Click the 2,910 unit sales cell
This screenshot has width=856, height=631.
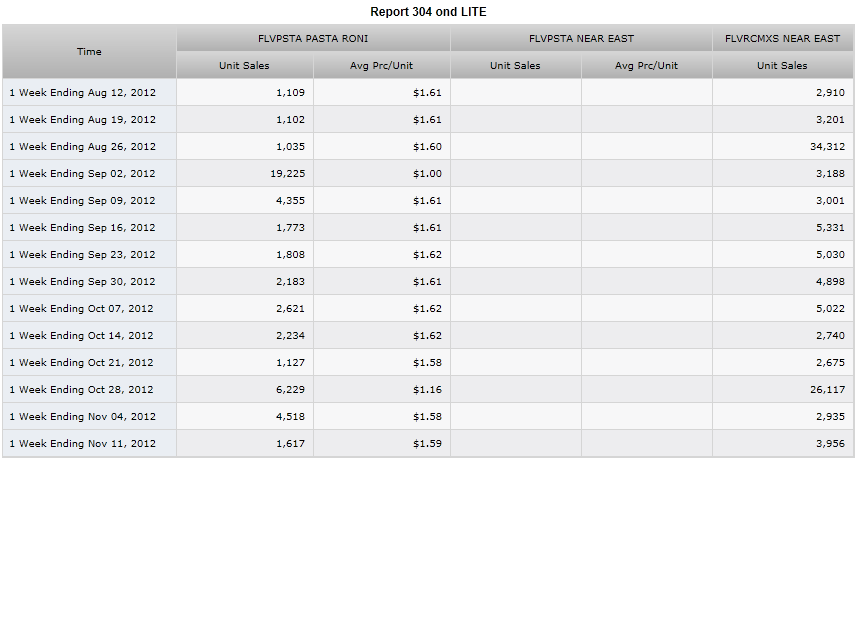pos(783,92)
